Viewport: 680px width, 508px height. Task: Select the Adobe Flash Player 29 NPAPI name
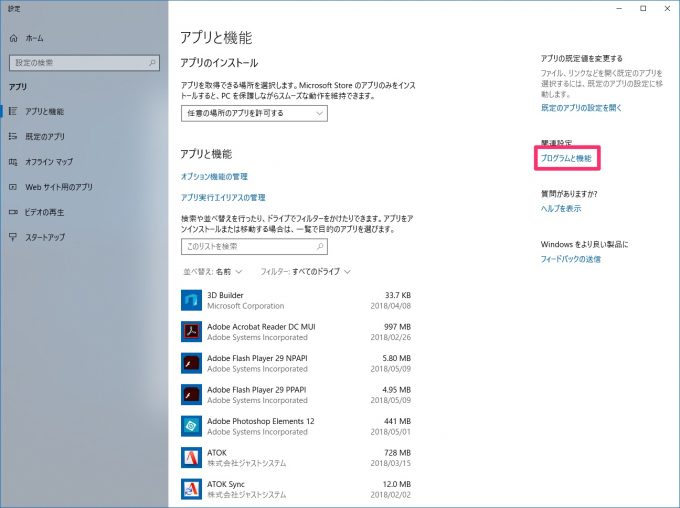coord(257,358)
